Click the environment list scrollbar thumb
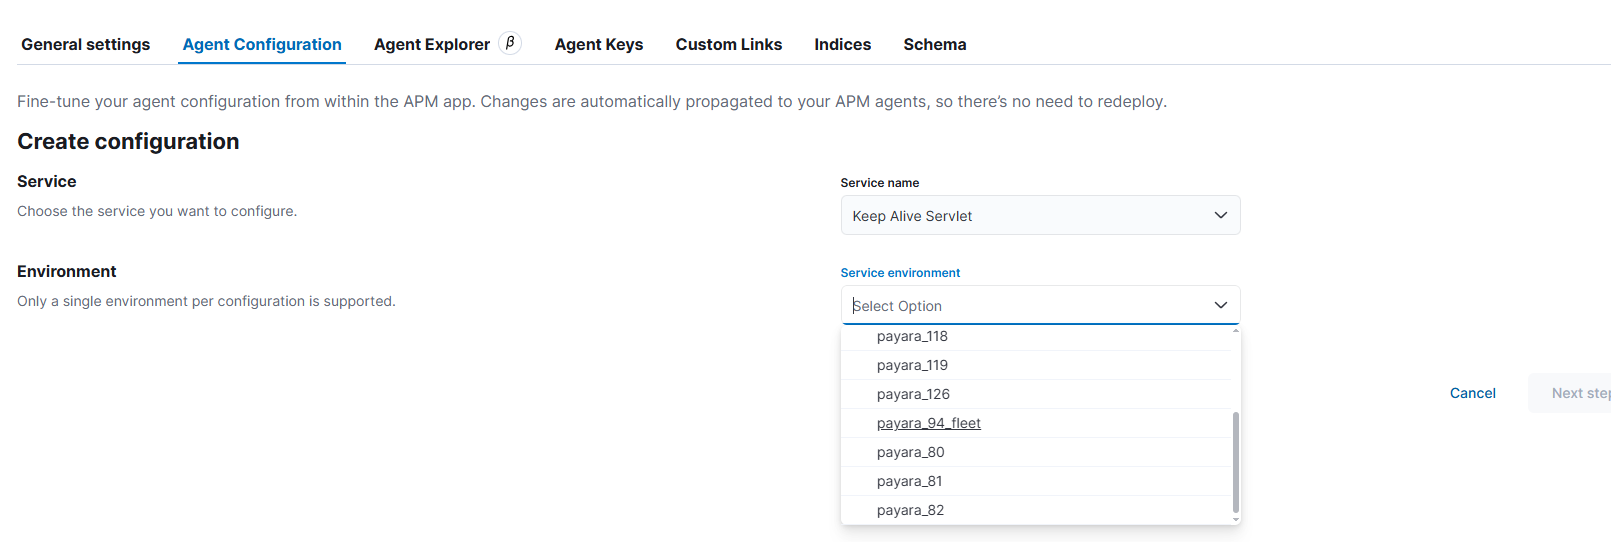 [x=1236, y=462]
